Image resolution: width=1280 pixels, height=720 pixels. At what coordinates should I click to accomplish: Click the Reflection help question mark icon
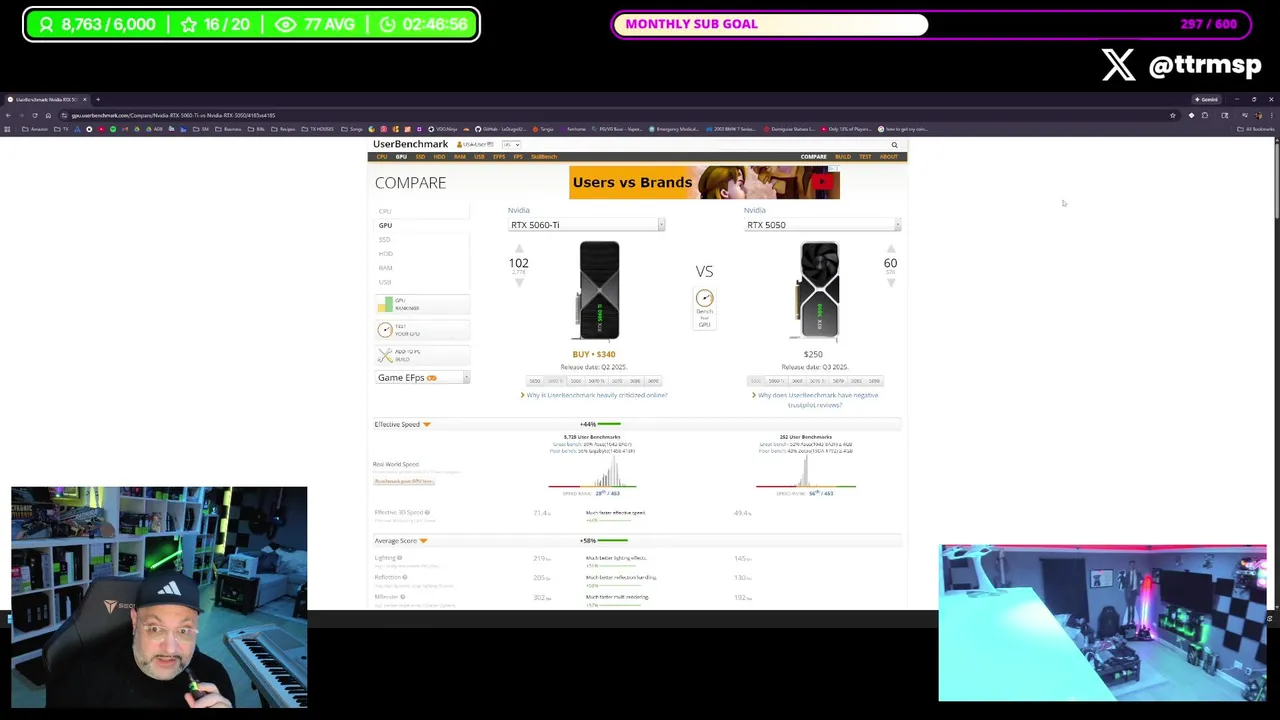click(x=405, y=577)
